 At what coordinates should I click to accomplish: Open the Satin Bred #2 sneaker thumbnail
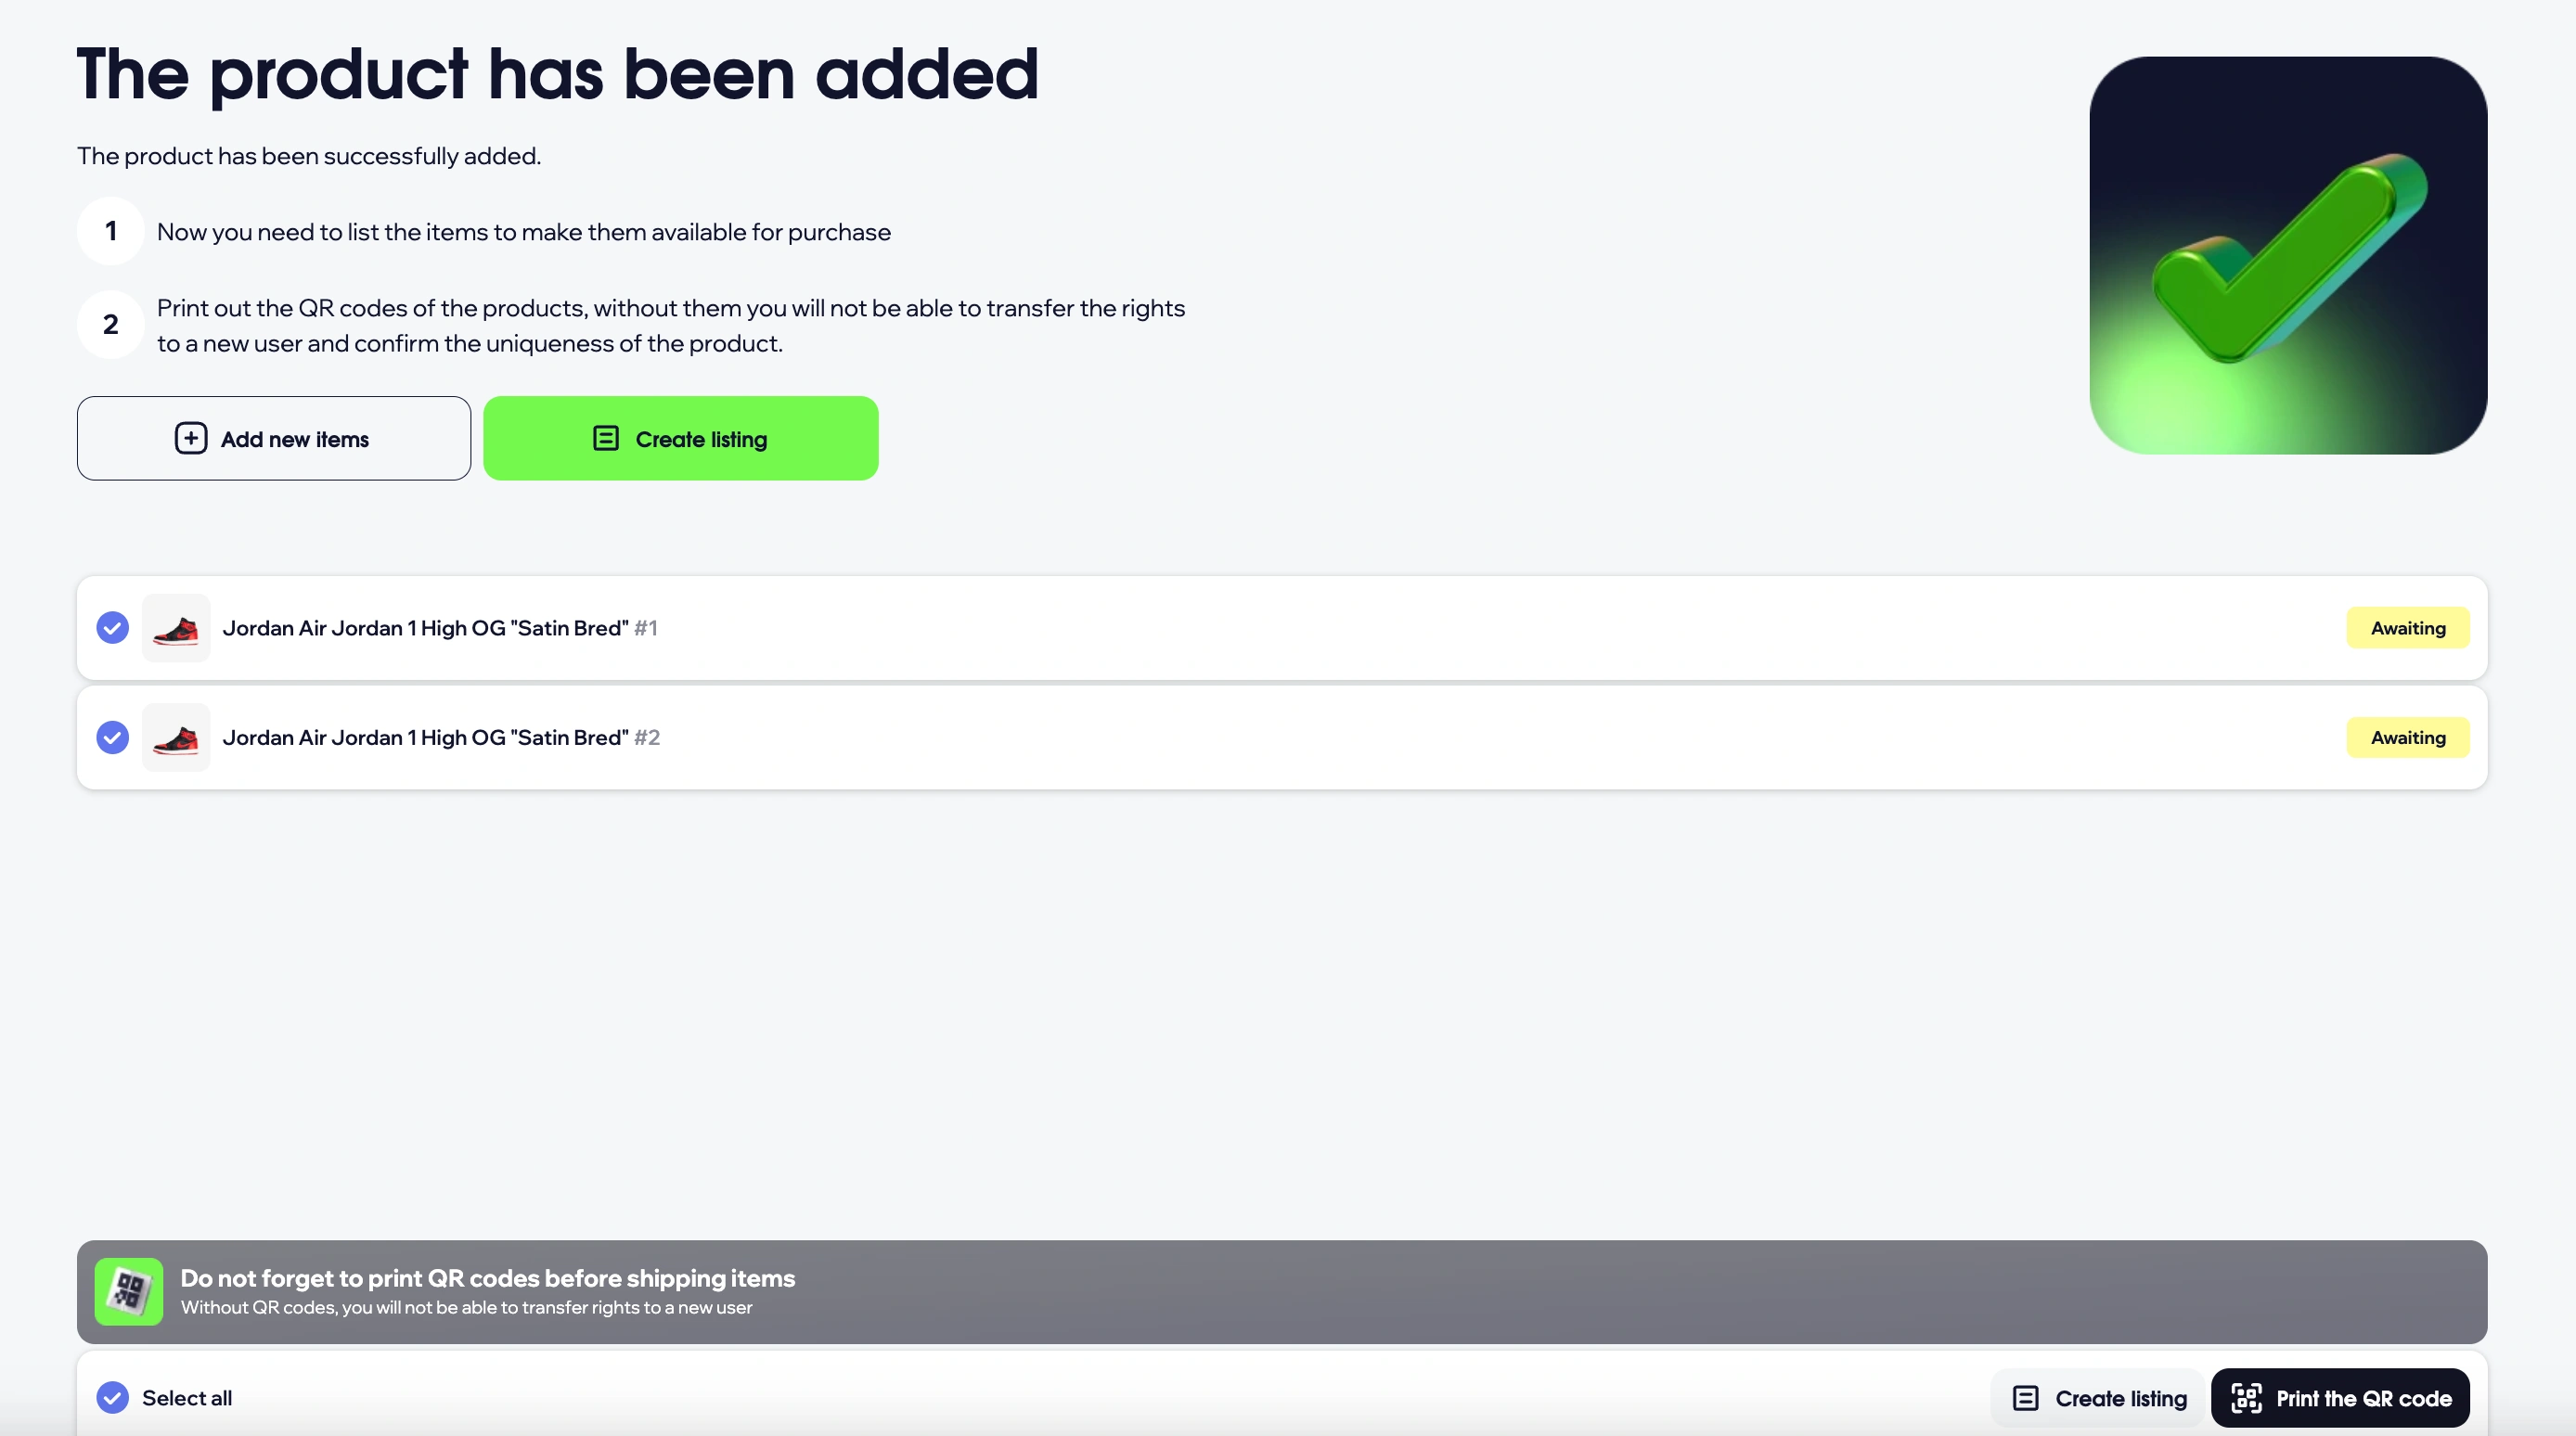point(176,738)
